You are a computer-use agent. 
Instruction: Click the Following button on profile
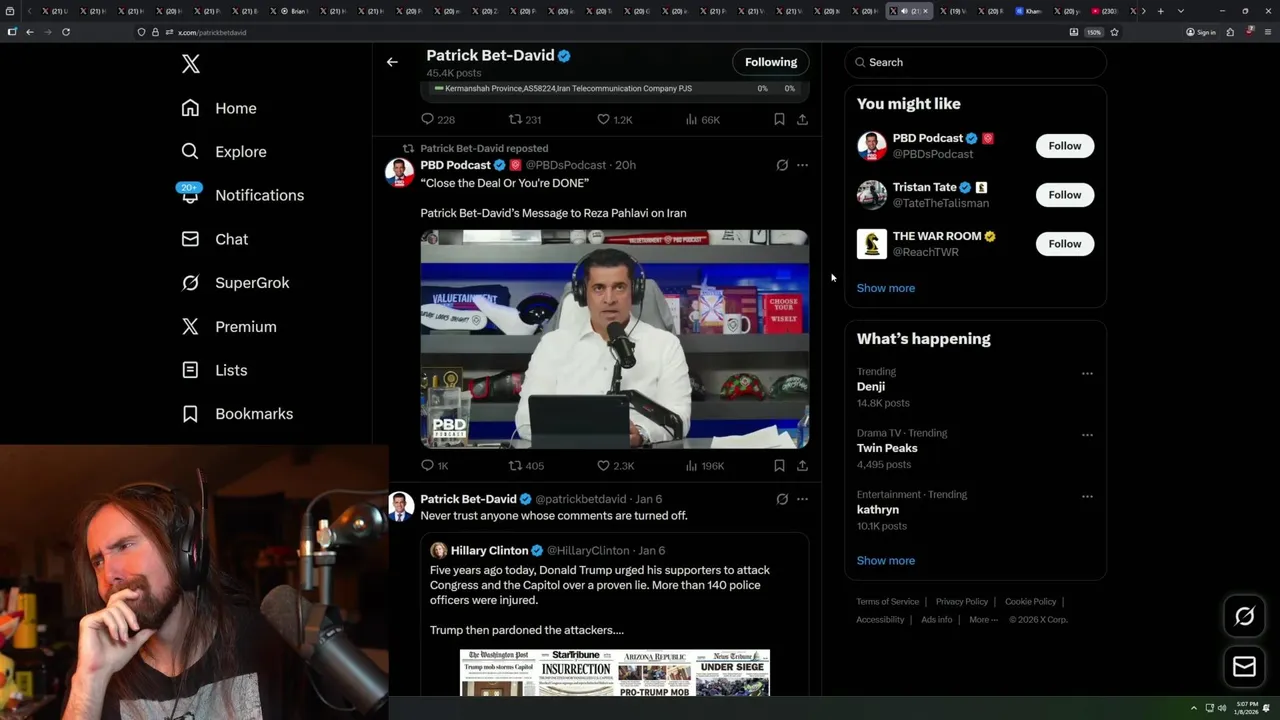[x=771, y=62]
